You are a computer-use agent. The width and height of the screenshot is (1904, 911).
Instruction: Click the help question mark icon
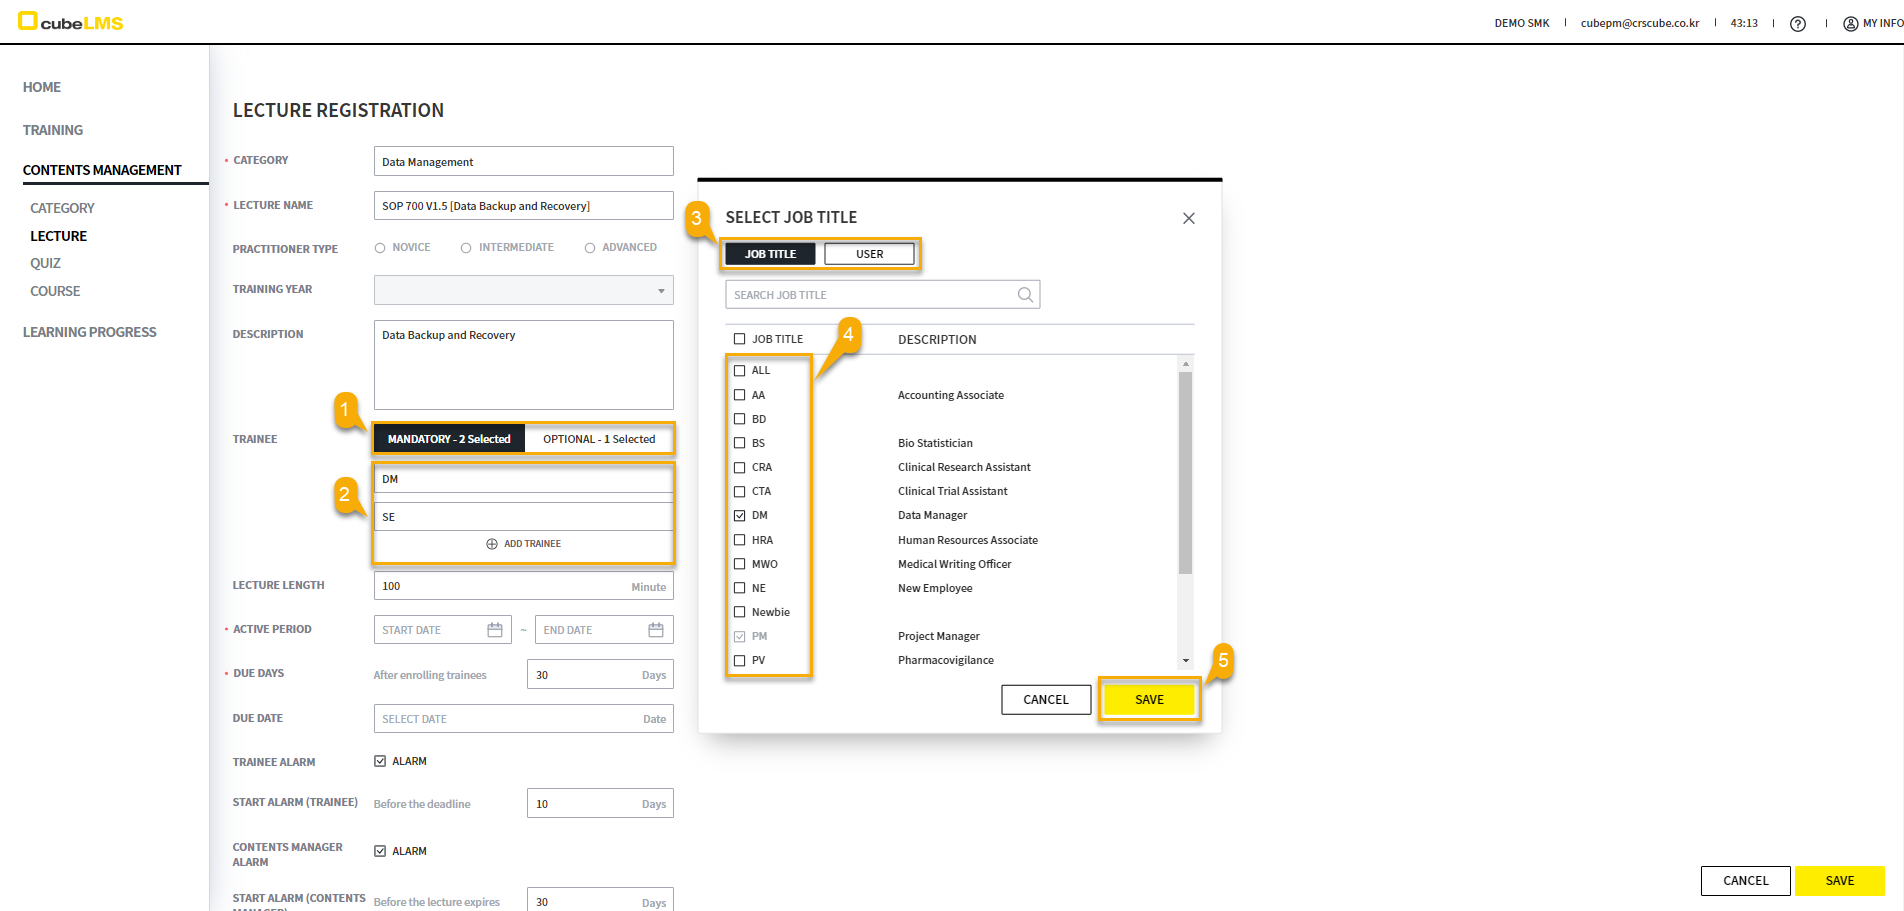click(x=1797, y=24)
